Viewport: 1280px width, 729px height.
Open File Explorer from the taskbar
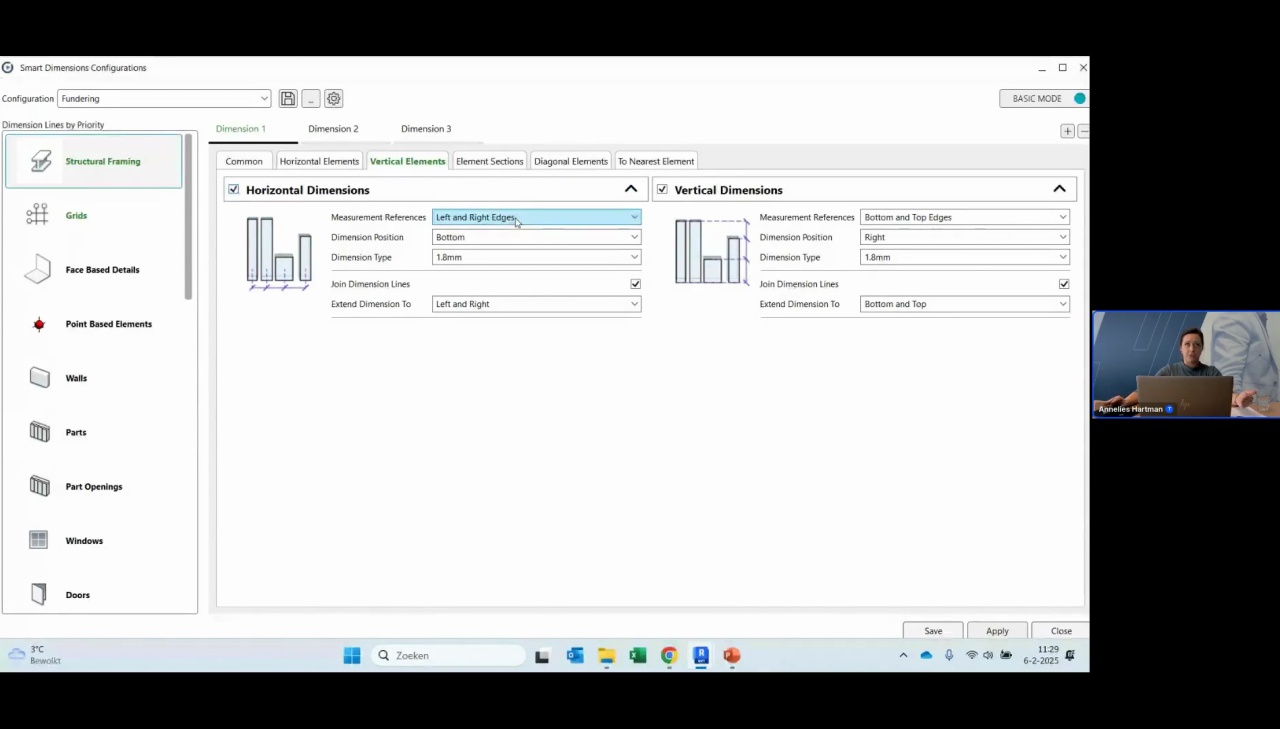606,656
